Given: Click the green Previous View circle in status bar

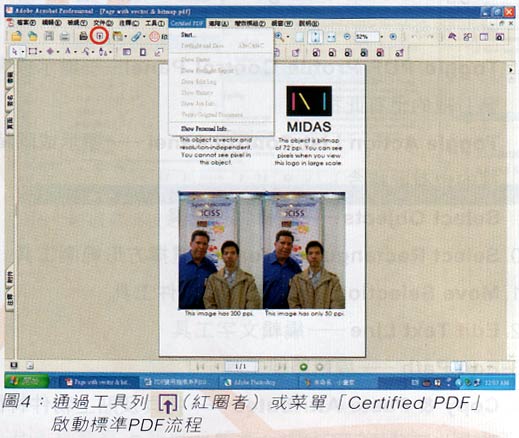Looking at the screenshot, I should [303, 367].
